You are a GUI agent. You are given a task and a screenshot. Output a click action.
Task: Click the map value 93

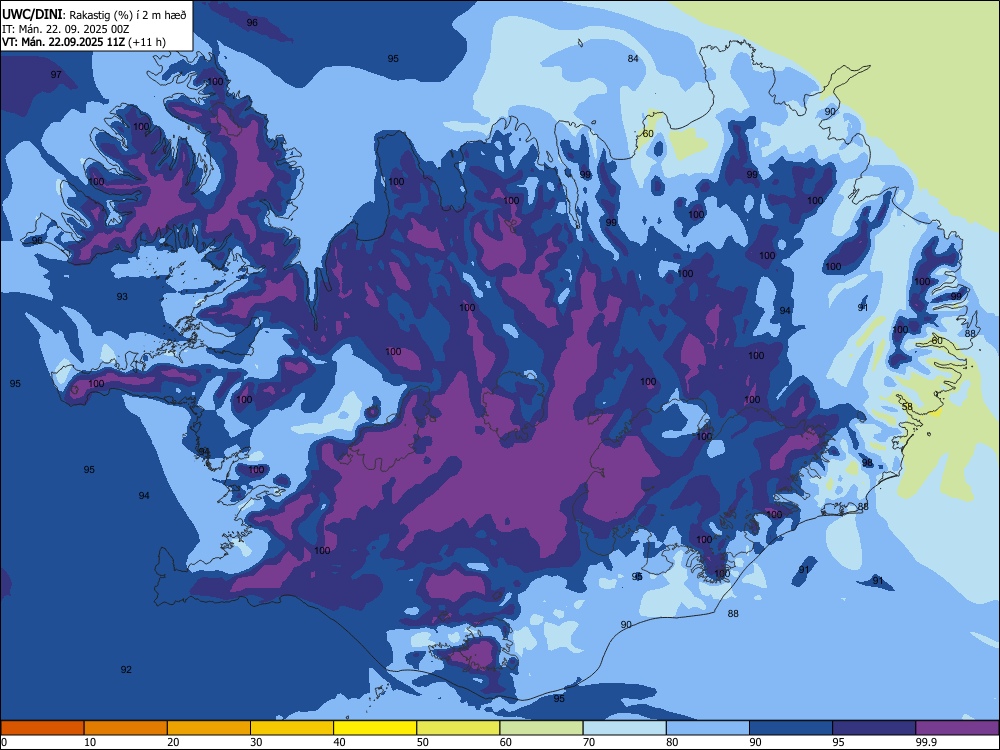[x=122, y=297]
